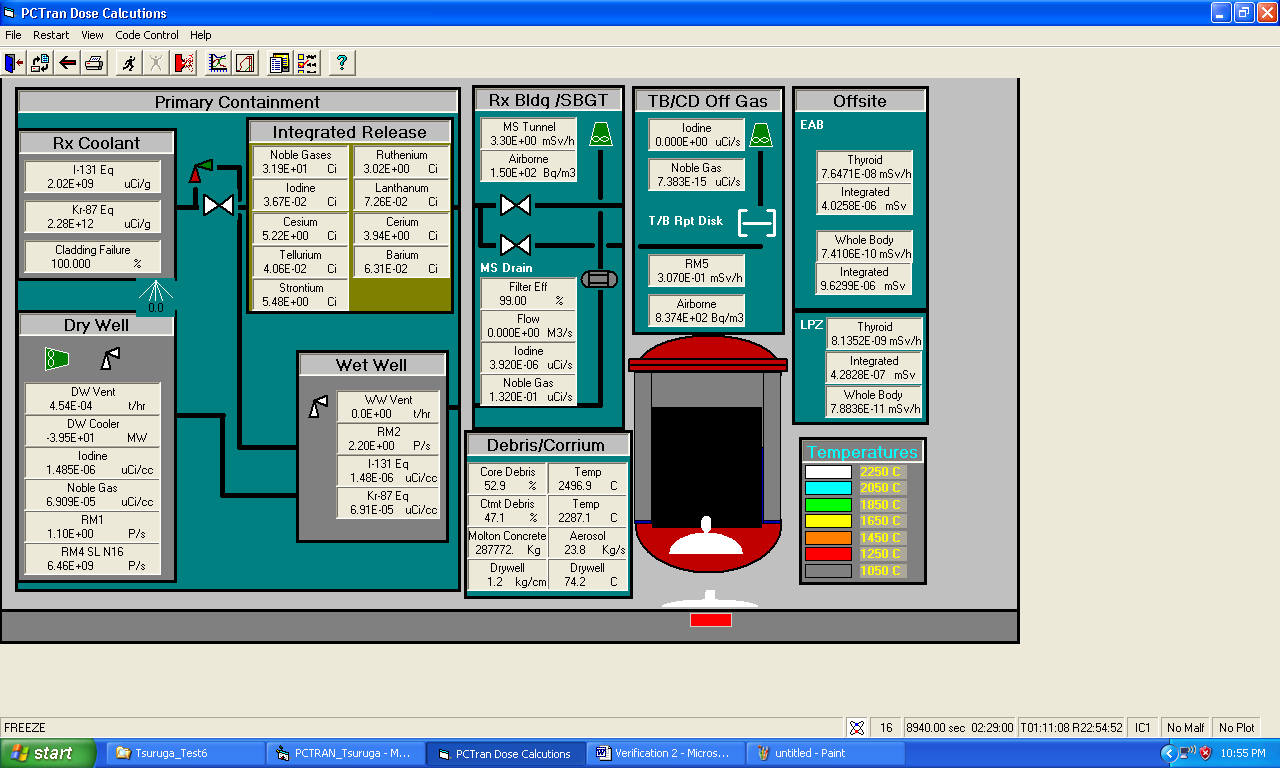The width and height of the screenshot is (1280, 768).
Task: Click the gray 1050 C temperature swatch
Action: (828, 571)
